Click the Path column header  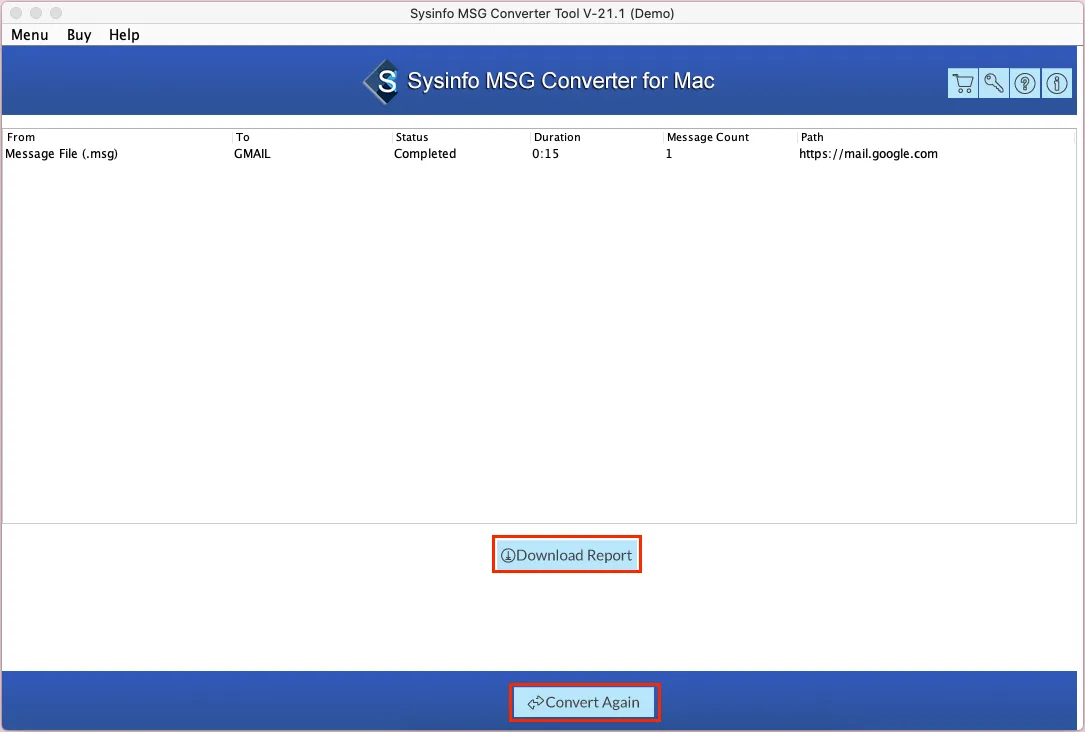[812, 137]
